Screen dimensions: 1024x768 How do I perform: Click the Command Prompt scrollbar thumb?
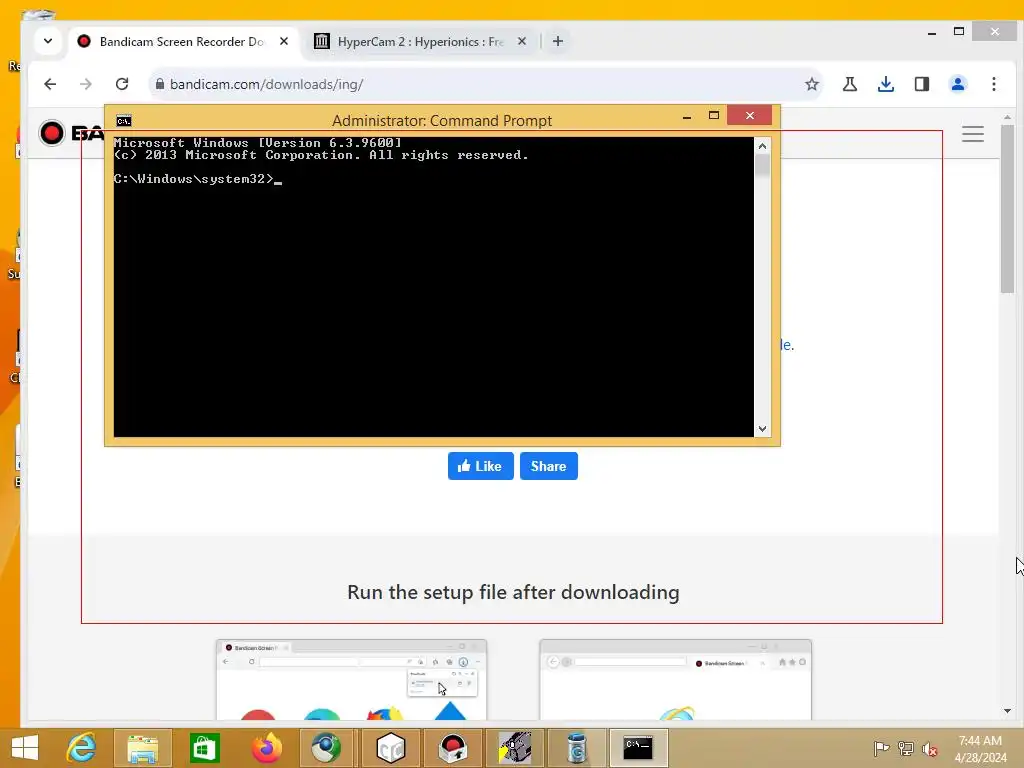coord(762,166)
